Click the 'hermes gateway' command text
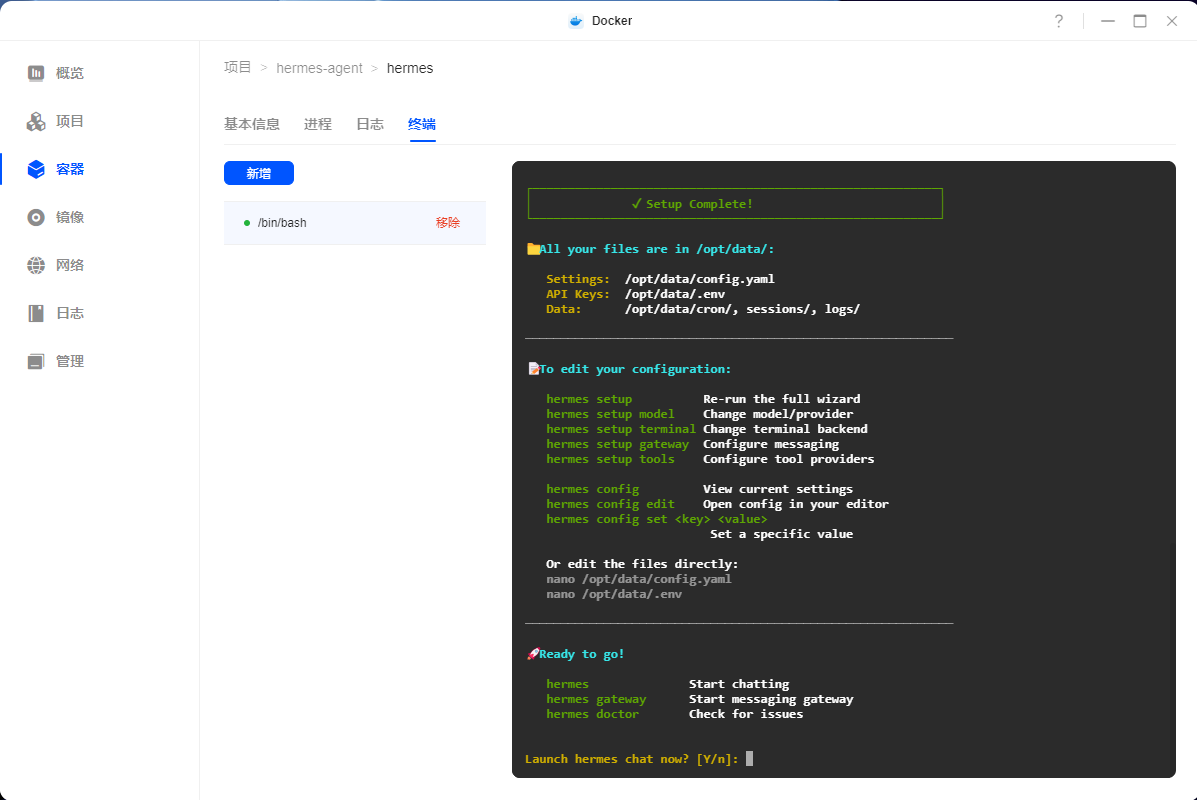This screenshot has width=1197, height=800. click(x=595, y=699)
